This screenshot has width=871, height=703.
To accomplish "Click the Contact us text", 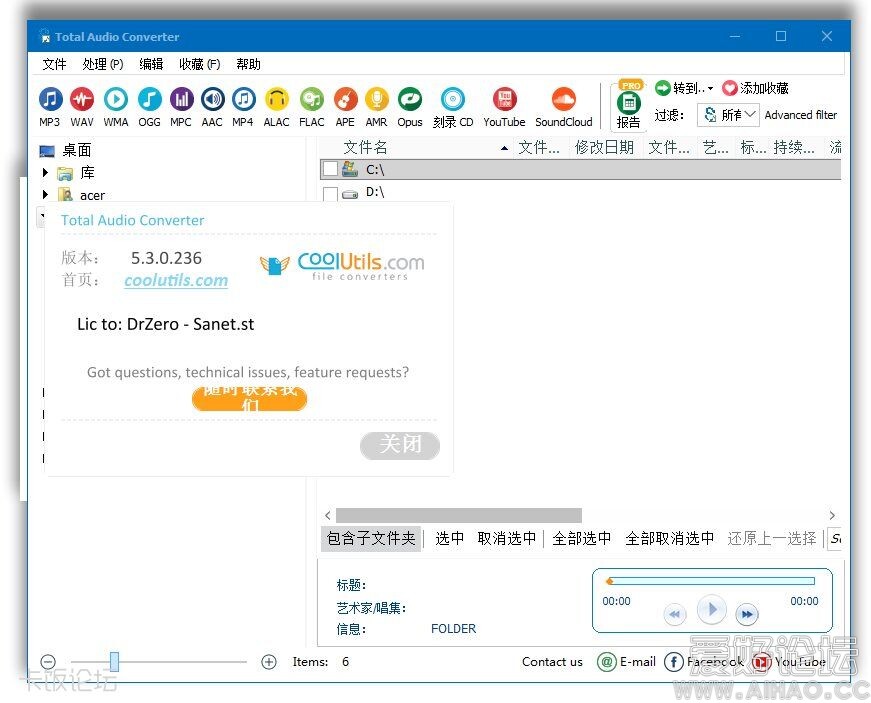I will click(552, 661).
